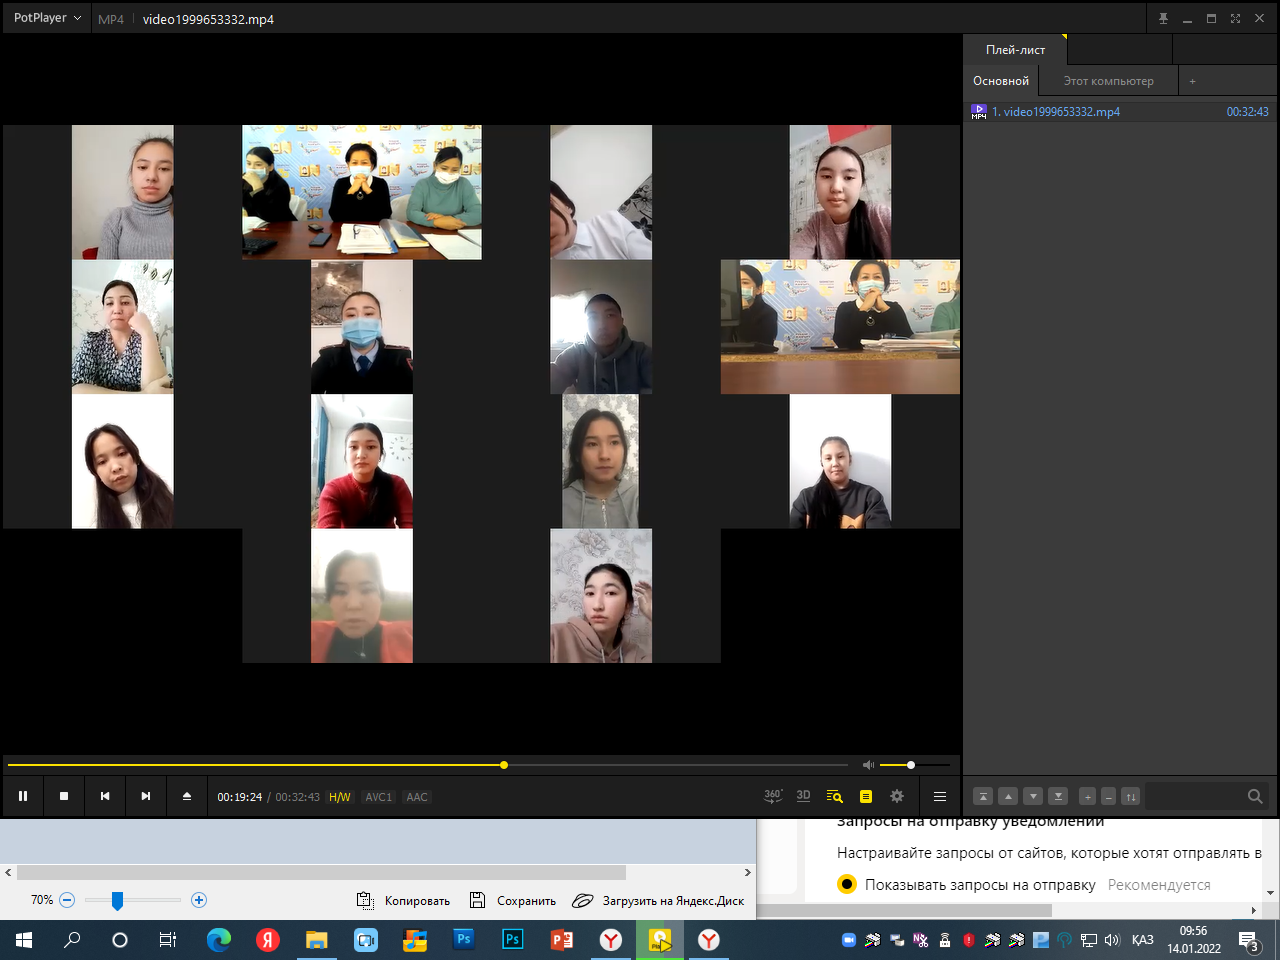Add a new playlist tab with plus
The image size is (1280, 960).
point(1192,81)
